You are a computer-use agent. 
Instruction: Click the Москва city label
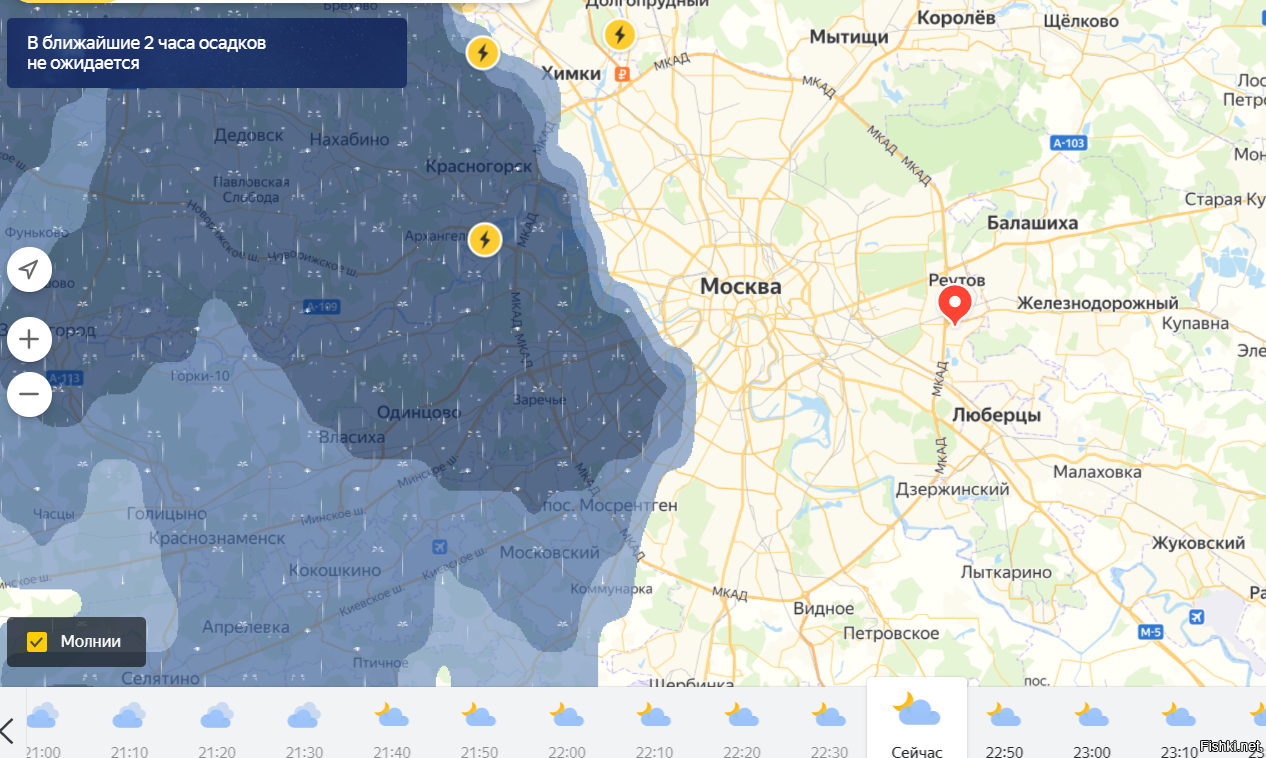click(x=740, y=287)
